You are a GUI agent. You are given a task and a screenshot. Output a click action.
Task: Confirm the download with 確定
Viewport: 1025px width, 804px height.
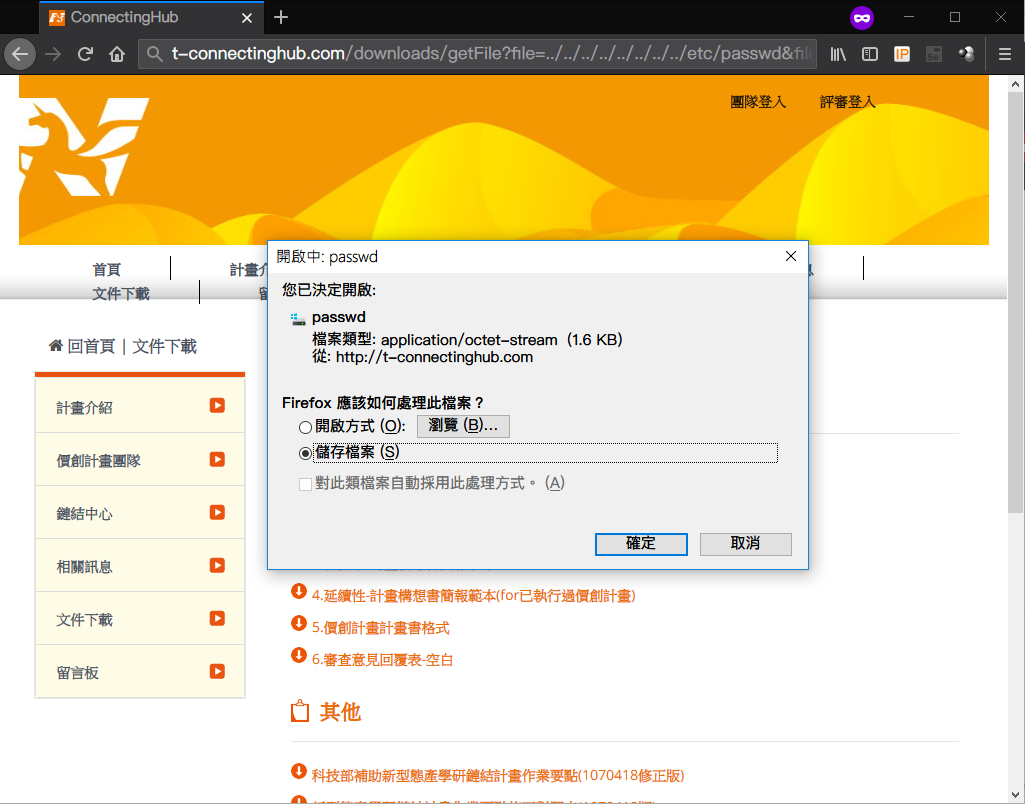tap(641, 544)
